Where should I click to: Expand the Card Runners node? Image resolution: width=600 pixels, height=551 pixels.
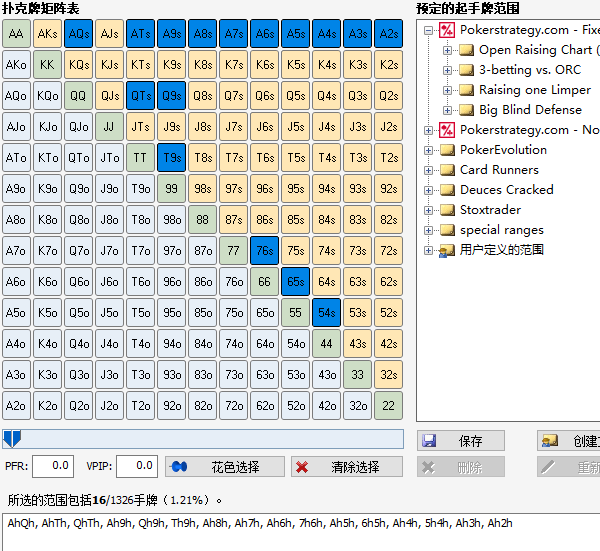coord(429,170)
